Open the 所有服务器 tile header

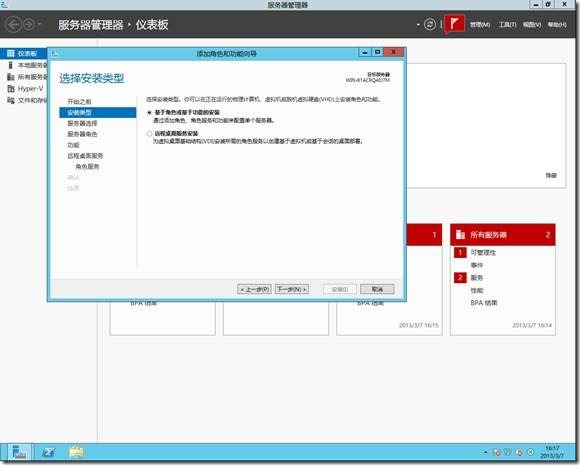503,235
